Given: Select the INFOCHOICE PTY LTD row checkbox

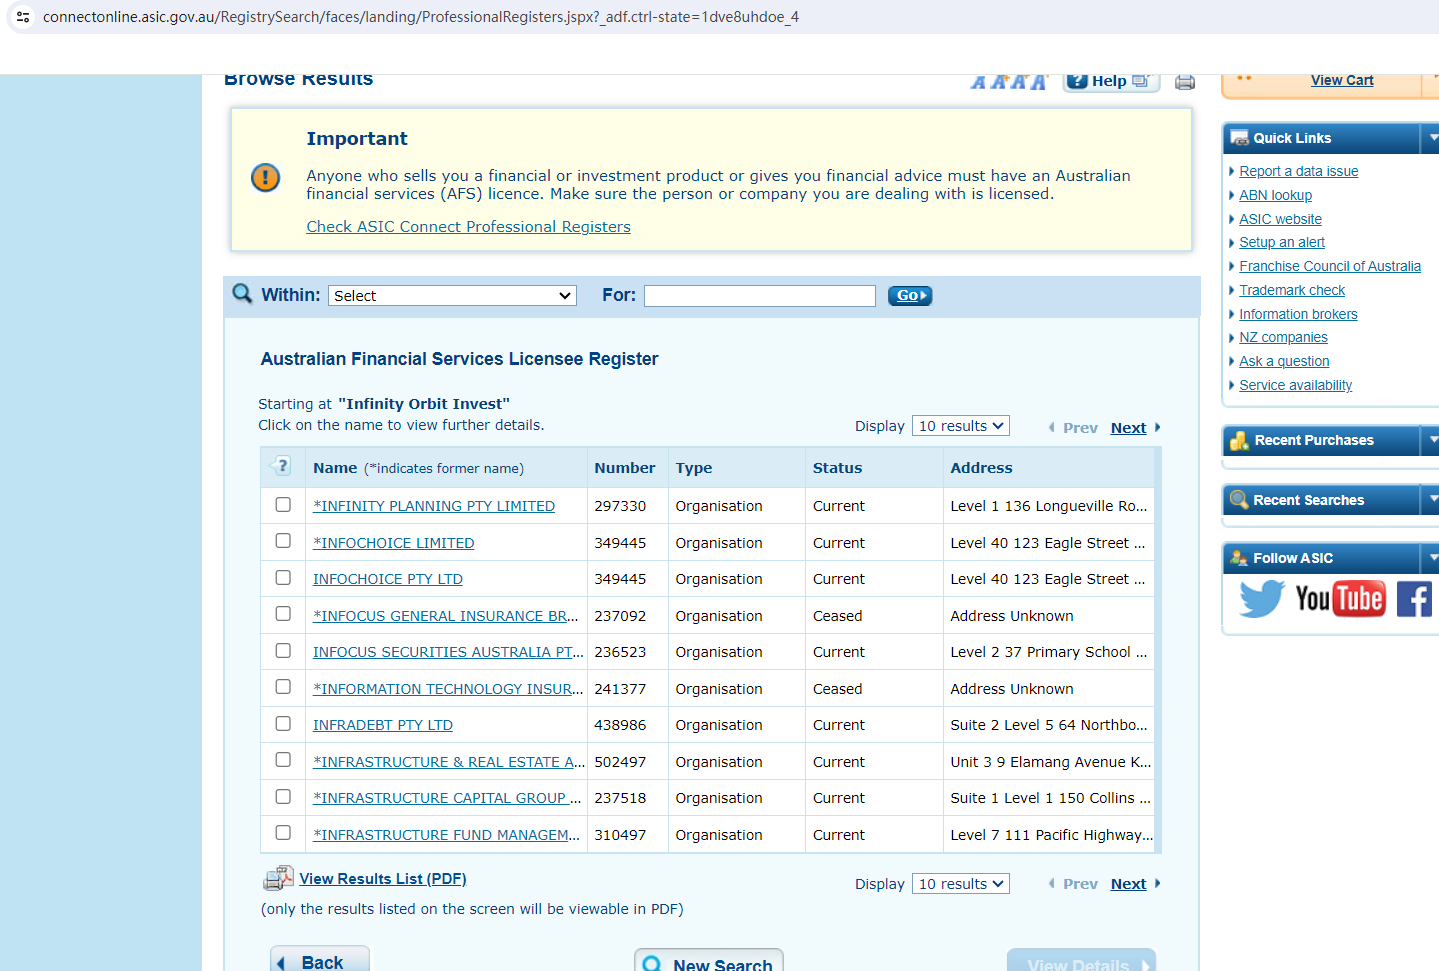Looking at the screenshot, I should click(x=283, y=578).
